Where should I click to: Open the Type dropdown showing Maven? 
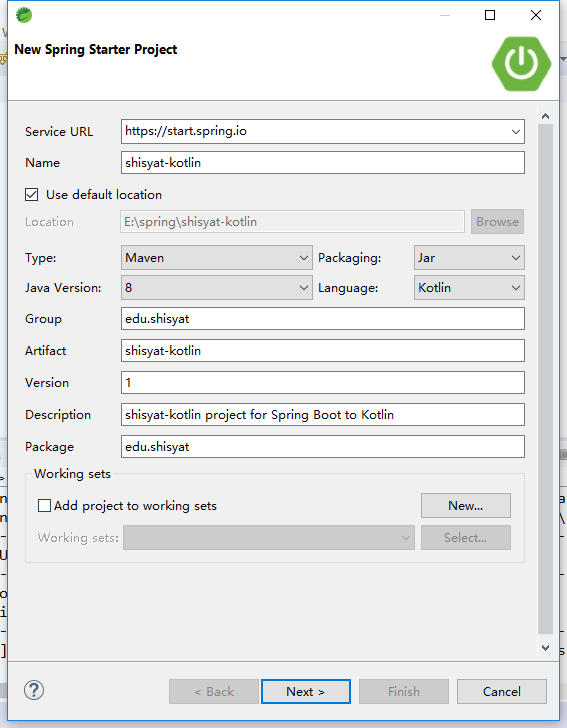216,258
